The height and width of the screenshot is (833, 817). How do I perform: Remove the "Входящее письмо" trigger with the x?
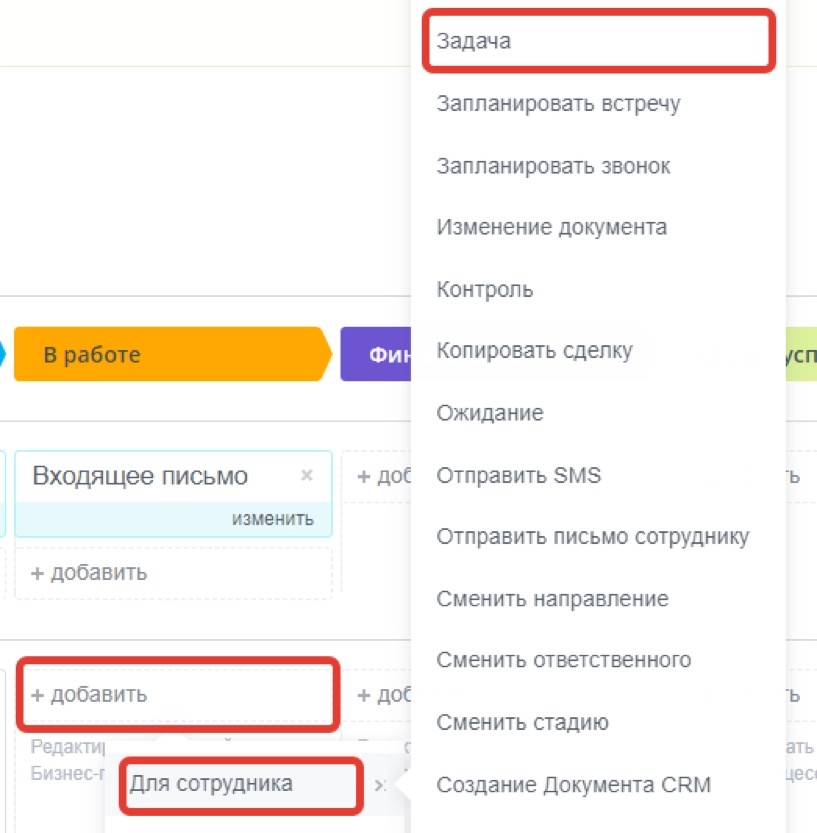pyautogui.click(x=307, y=476)
